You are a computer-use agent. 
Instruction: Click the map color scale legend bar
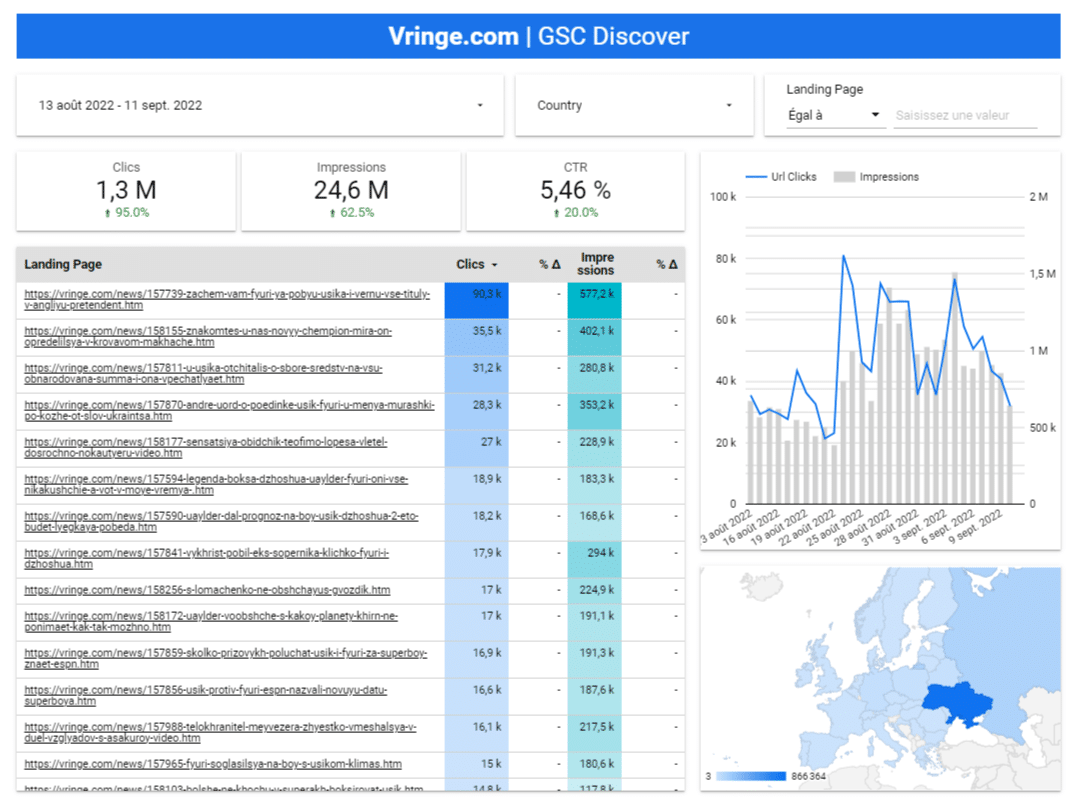751,776
